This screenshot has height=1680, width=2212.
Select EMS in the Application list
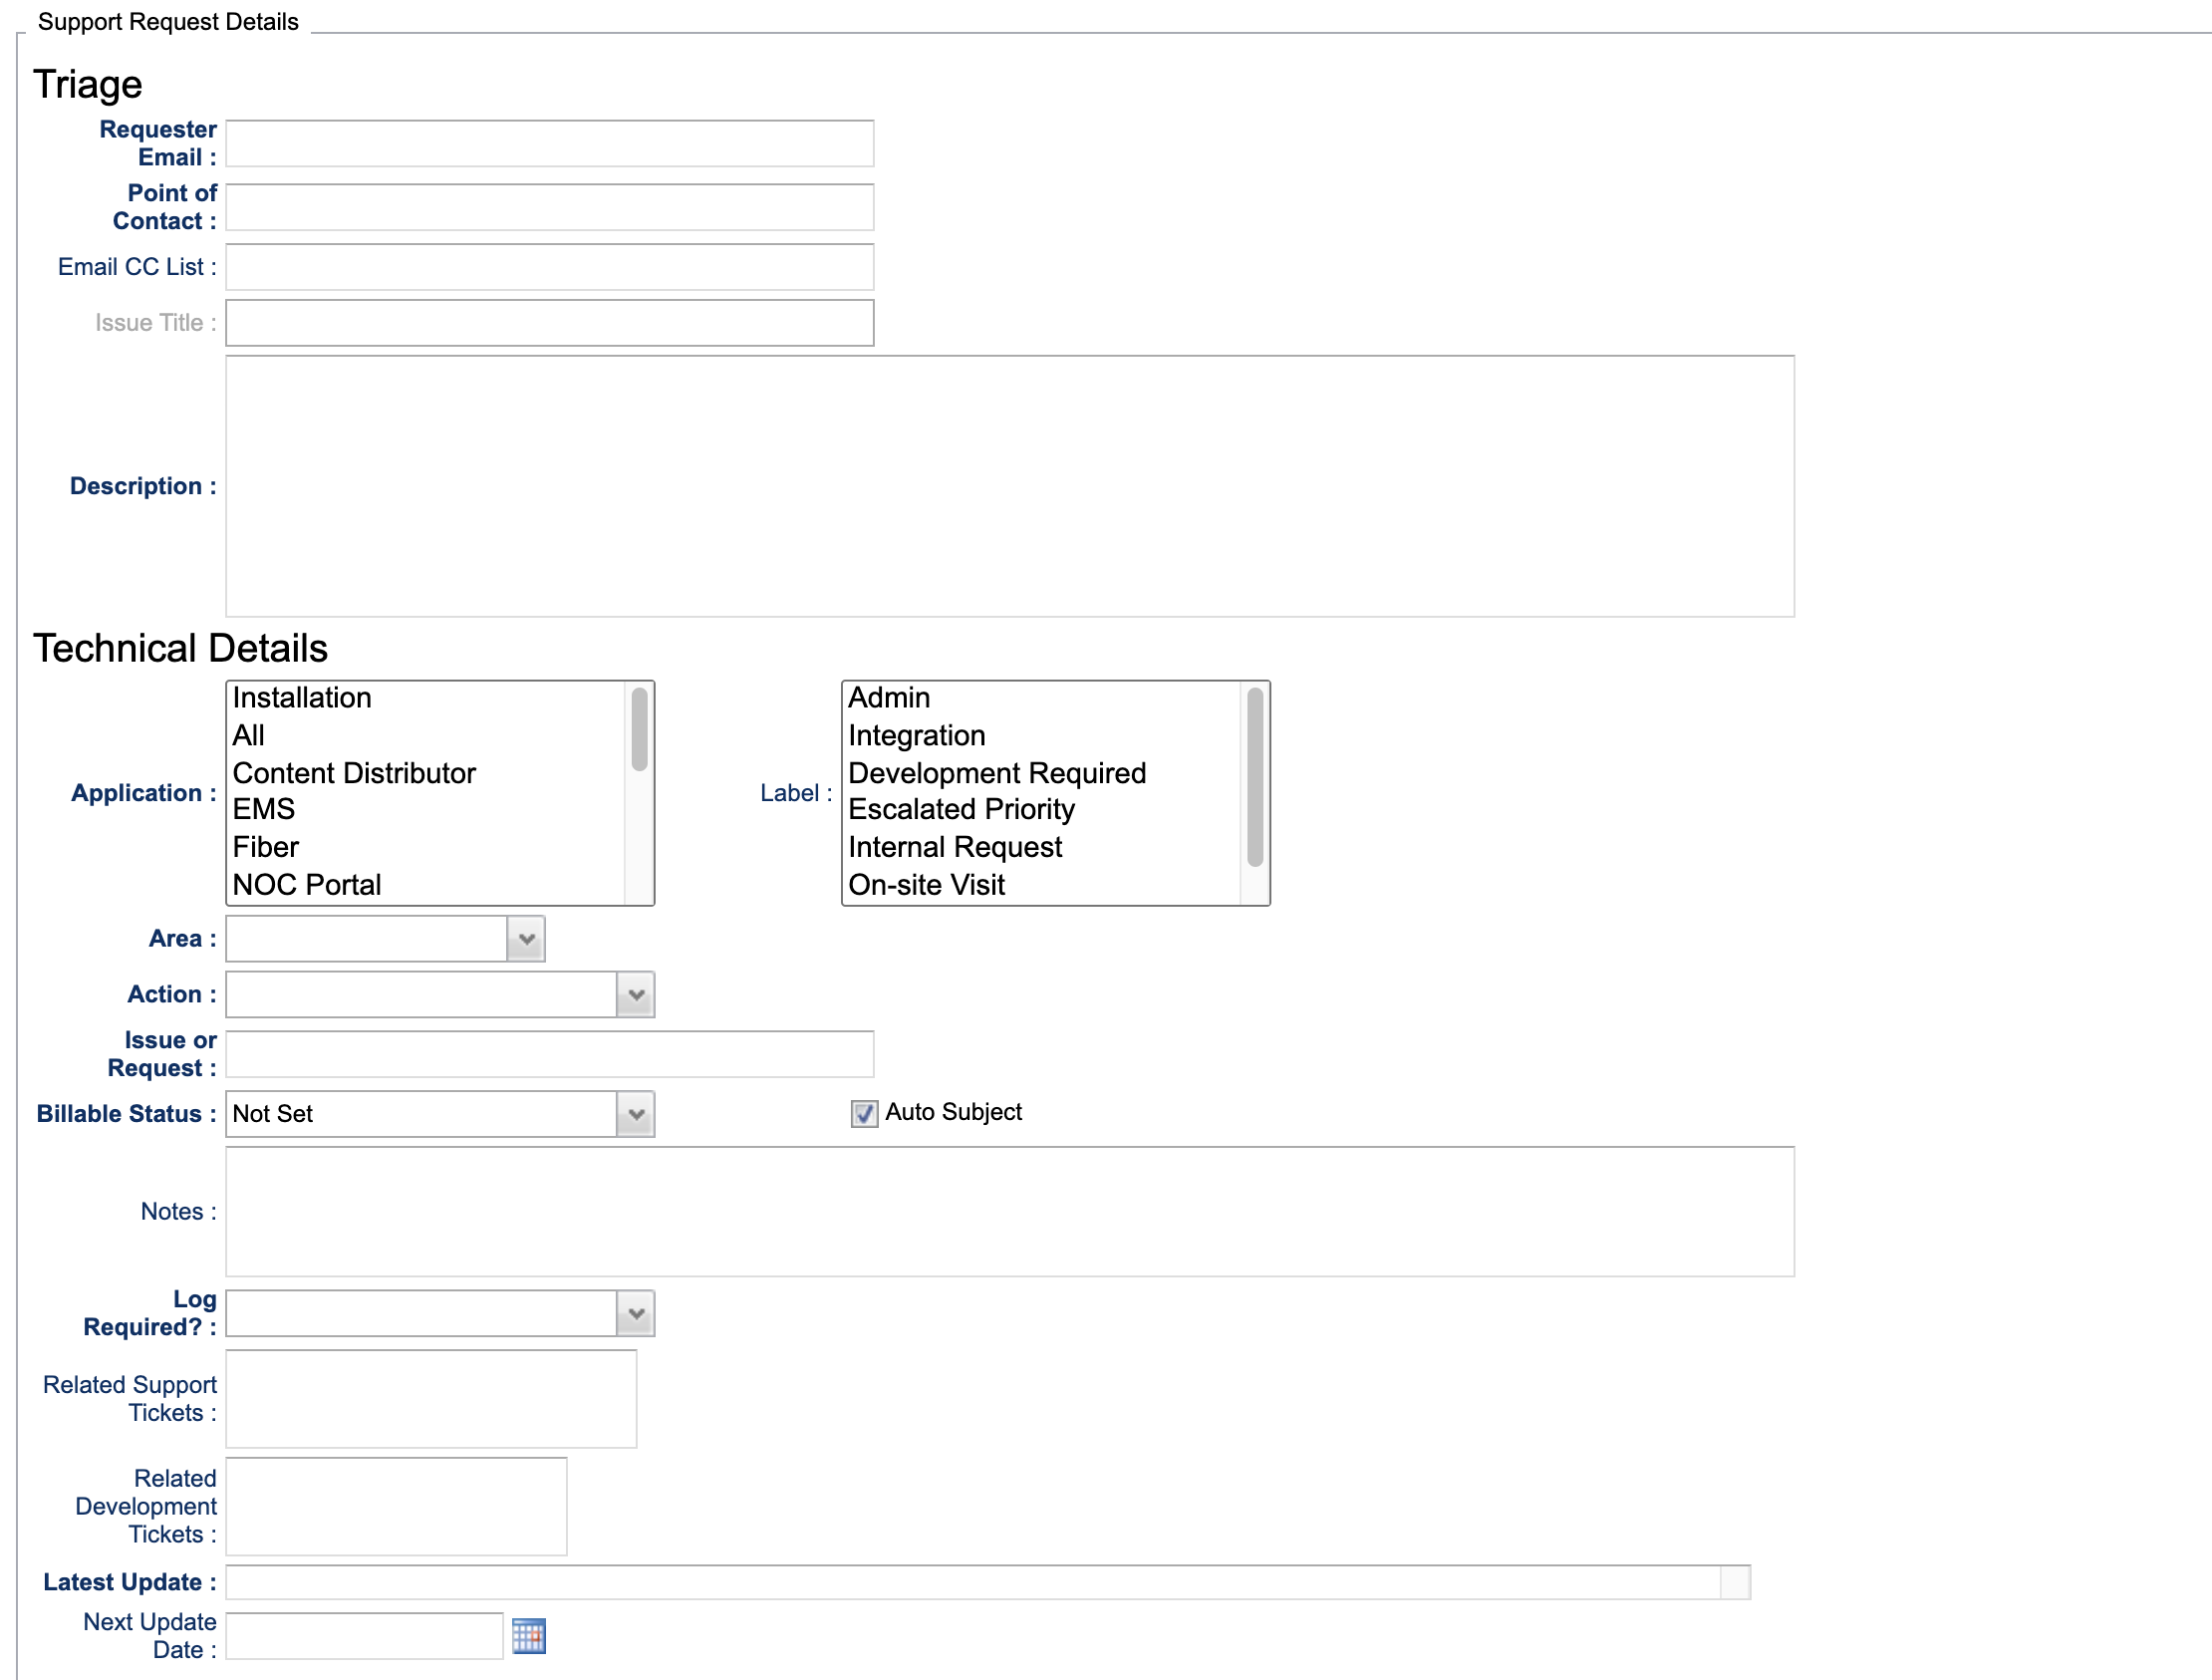click(x=264, y=809)
